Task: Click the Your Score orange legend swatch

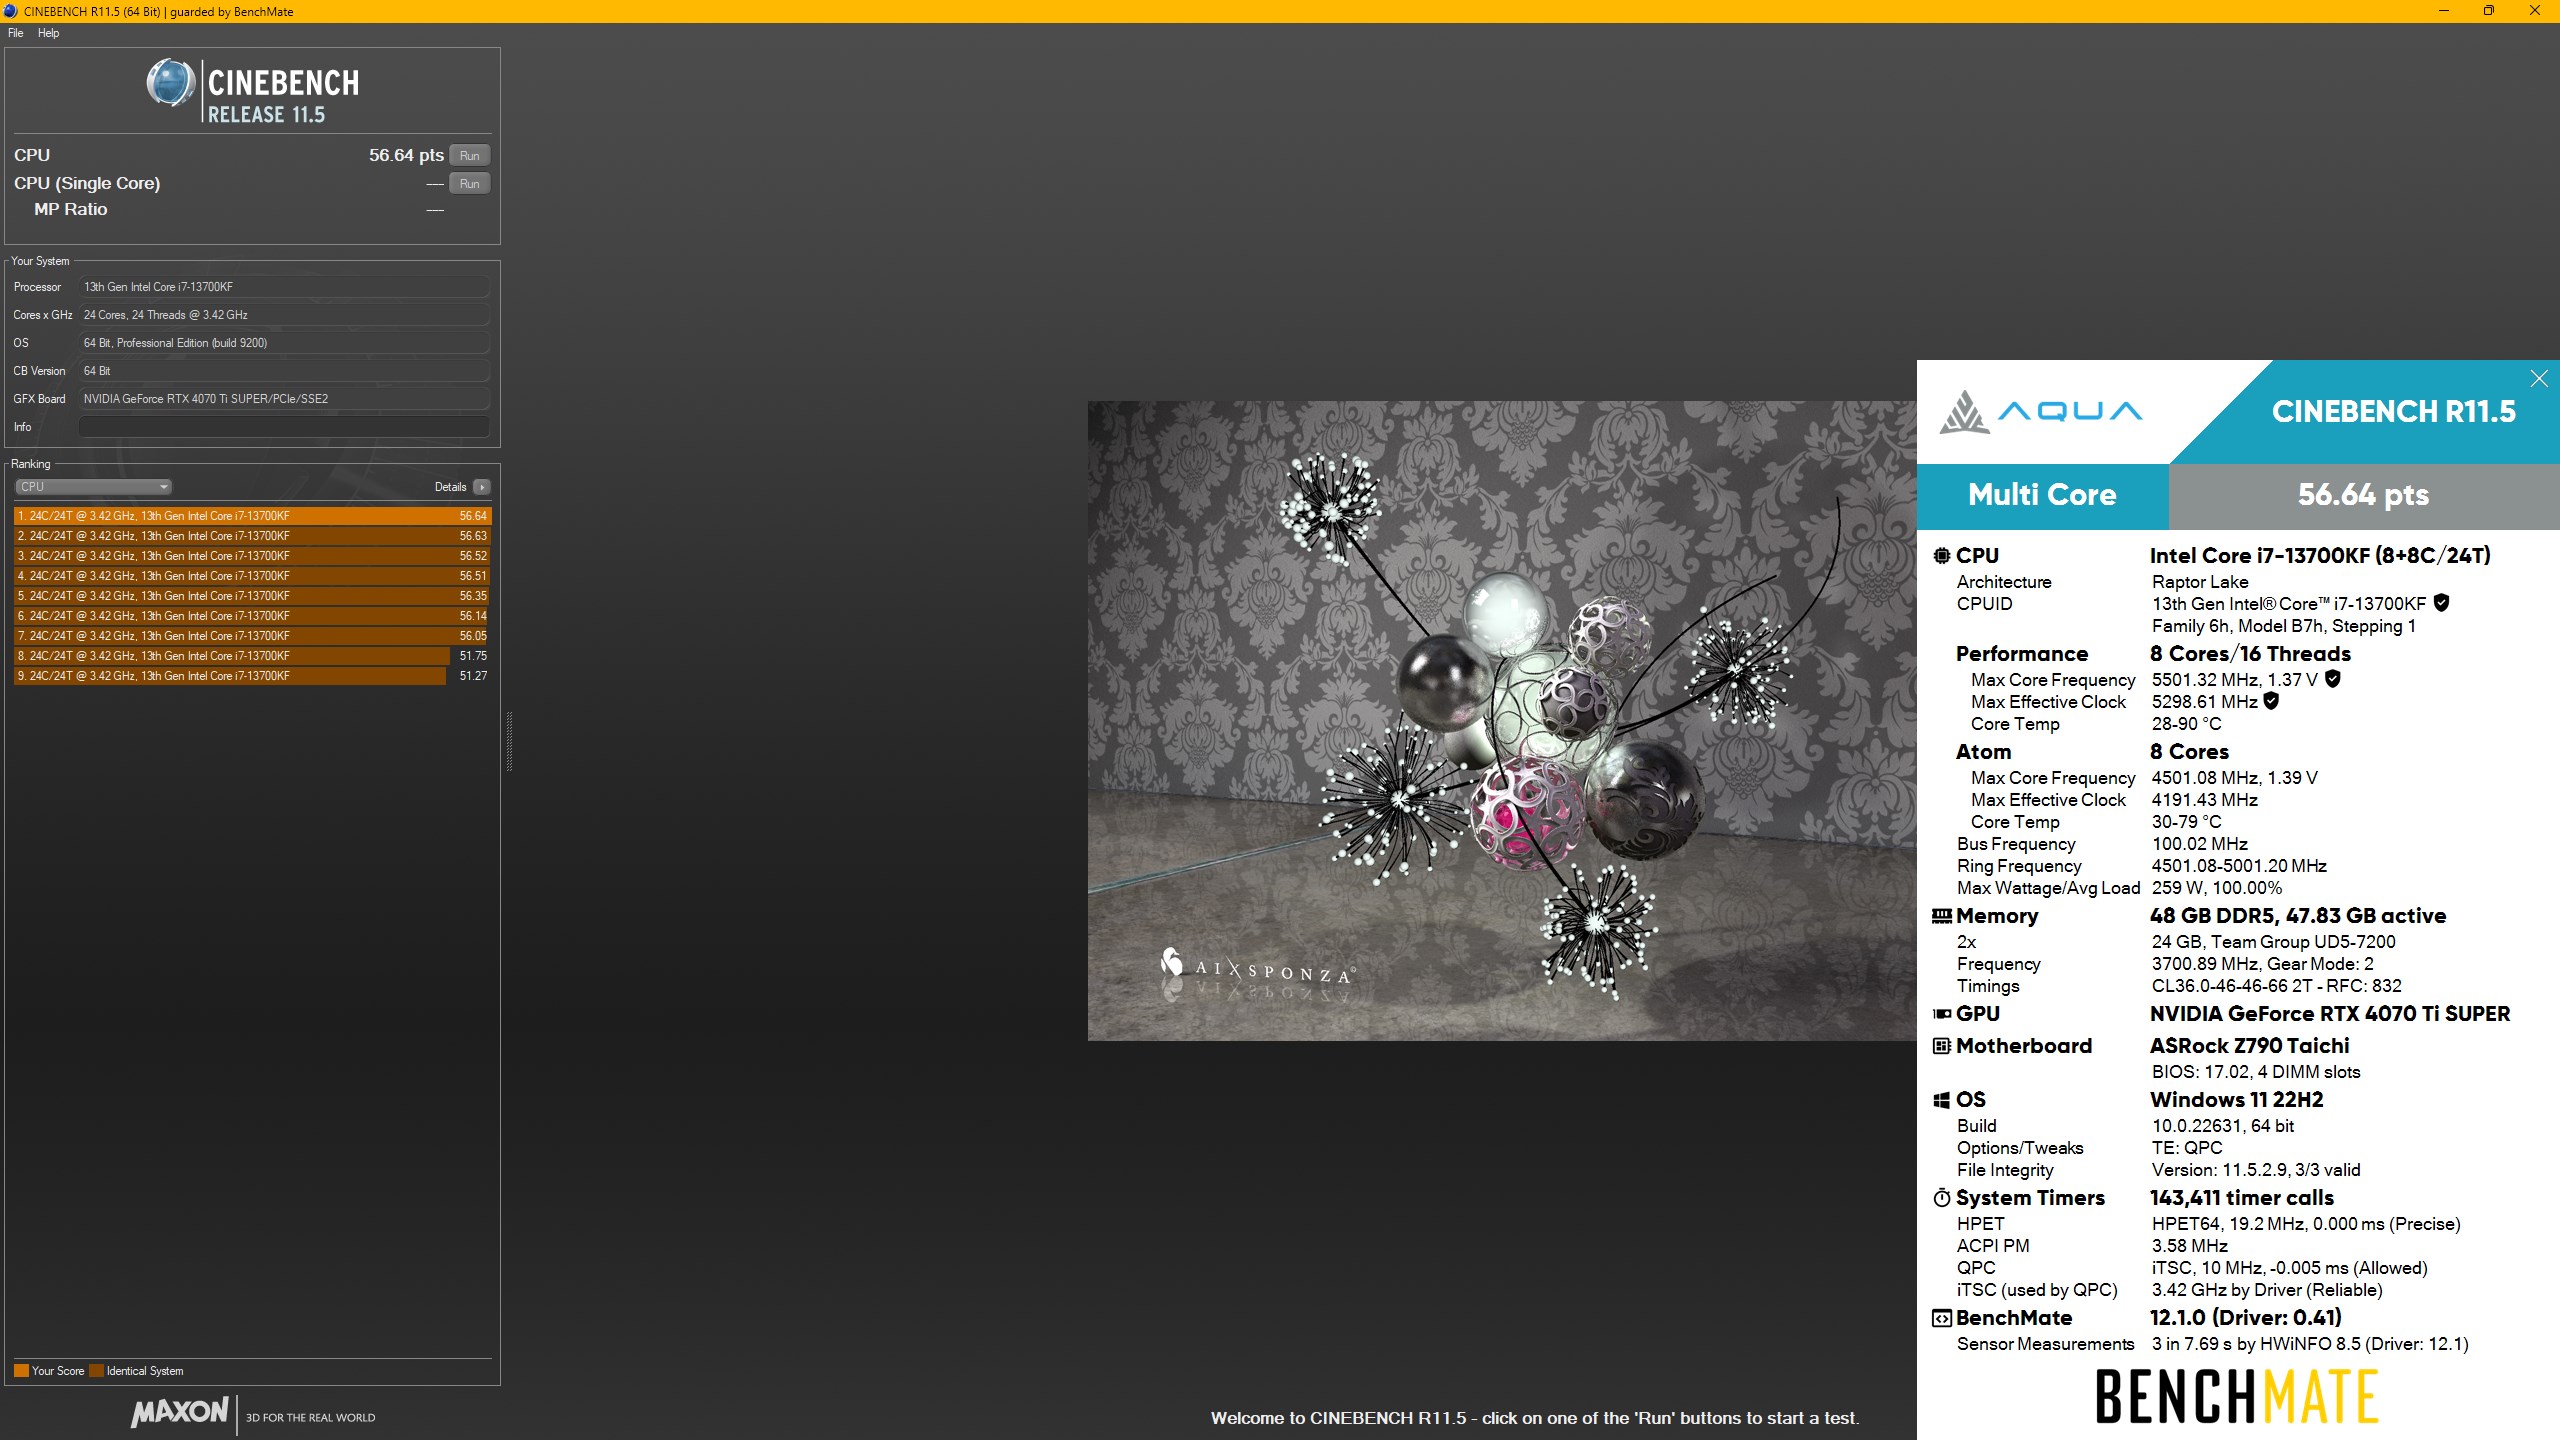Action: (21, 1371)
